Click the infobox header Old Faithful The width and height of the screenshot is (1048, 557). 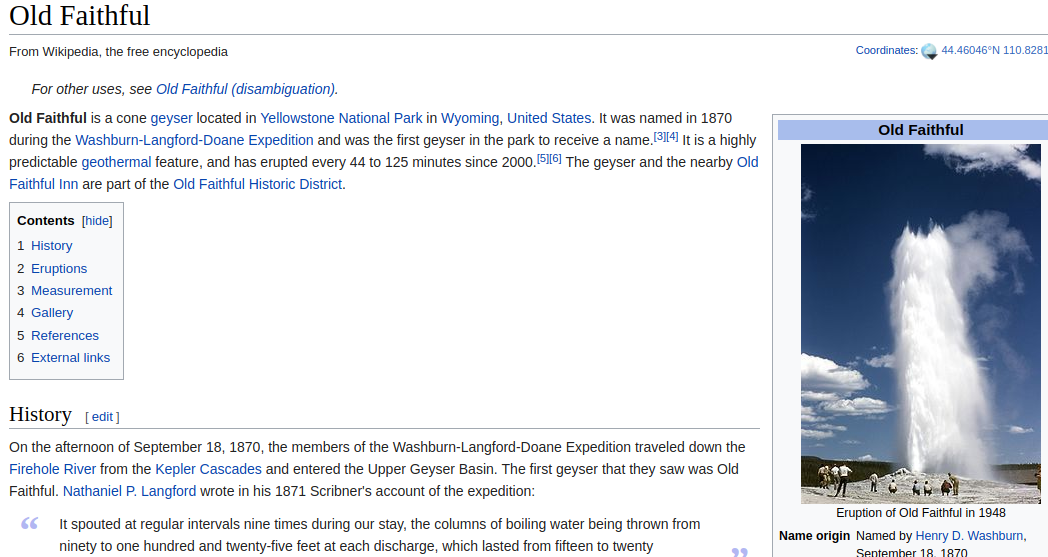point(920,130)
